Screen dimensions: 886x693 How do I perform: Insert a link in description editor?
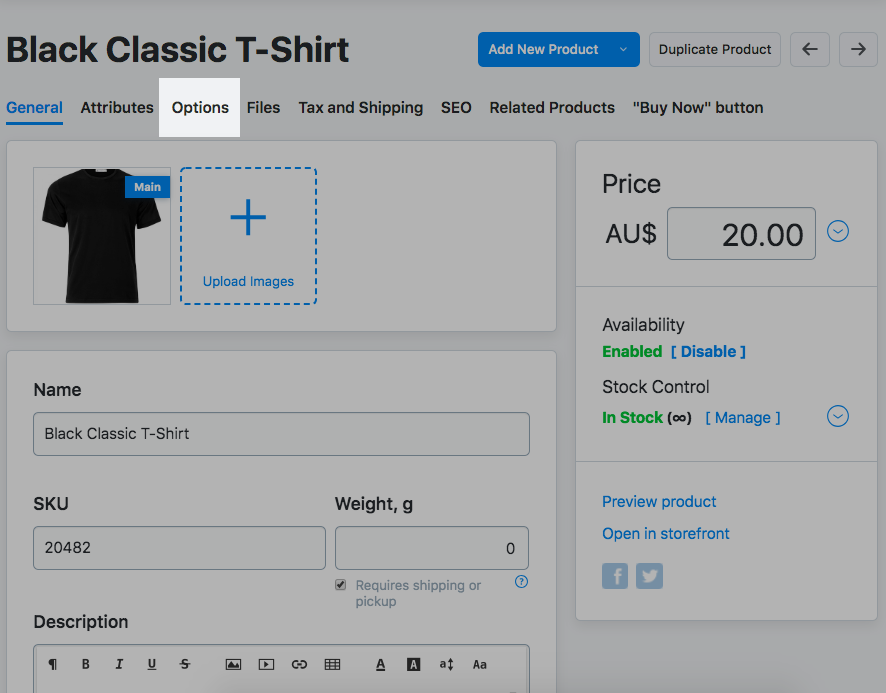pyautogui.click(x=299, y=664)
